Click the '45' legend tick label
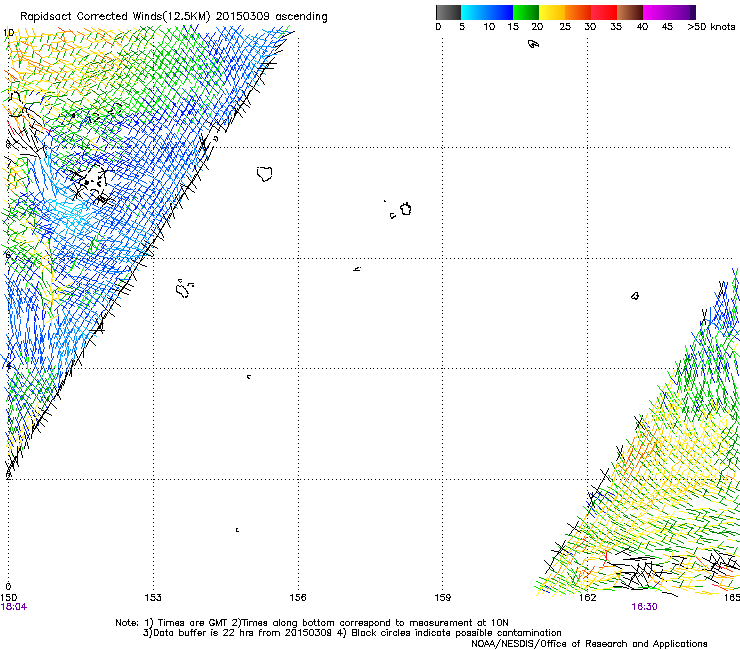This screenshot has height=650, width=740. click(667, 27)
